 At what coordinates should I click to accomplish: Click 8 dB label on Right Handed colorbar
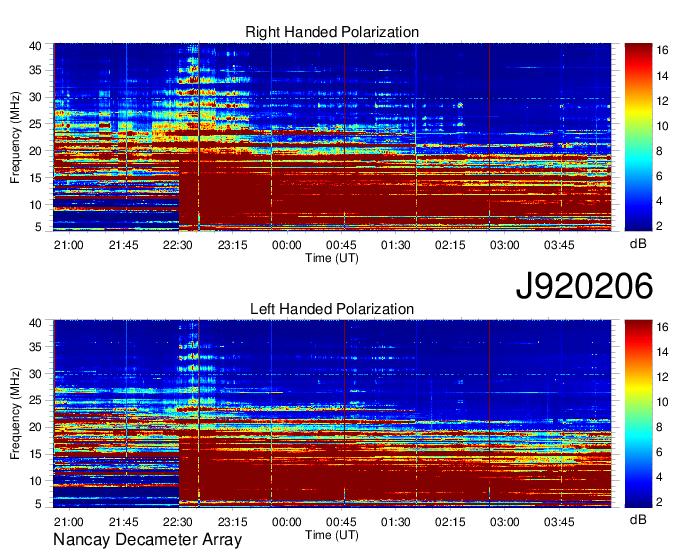(659, 151)
